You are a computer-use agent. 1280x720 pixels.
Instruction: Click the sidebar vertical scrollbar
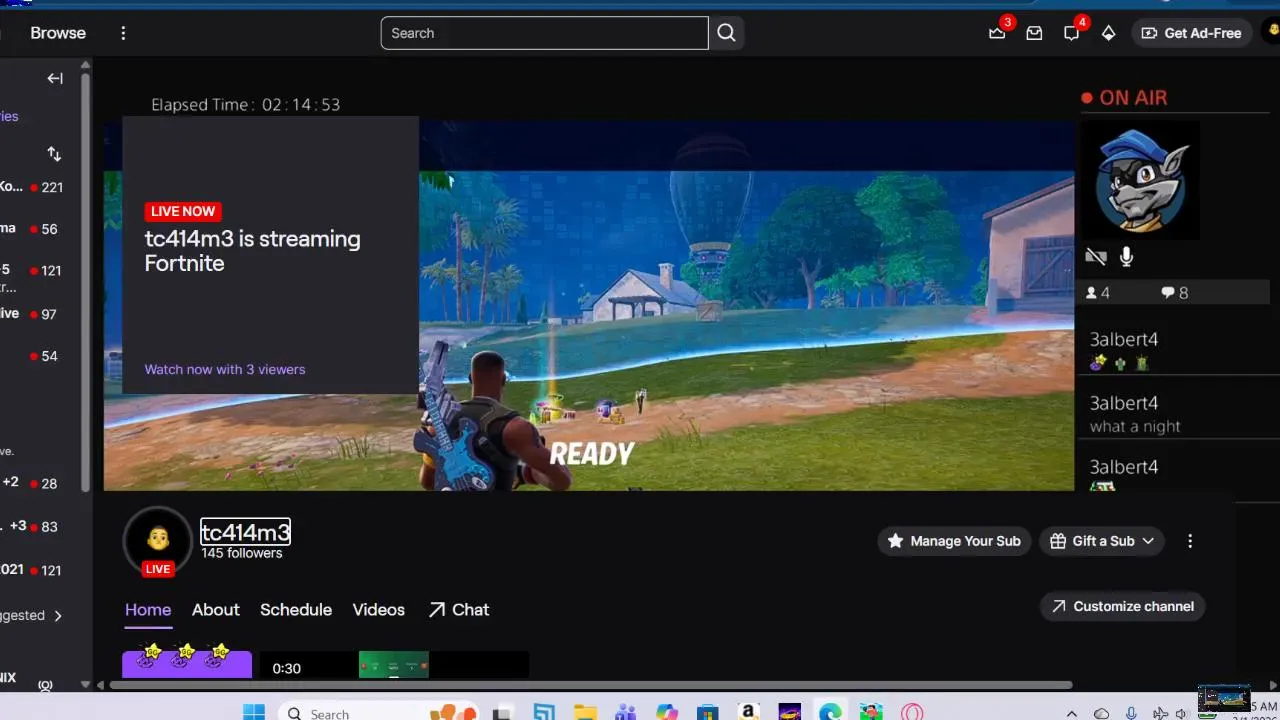pyautogui.click(x=86, y=280)
